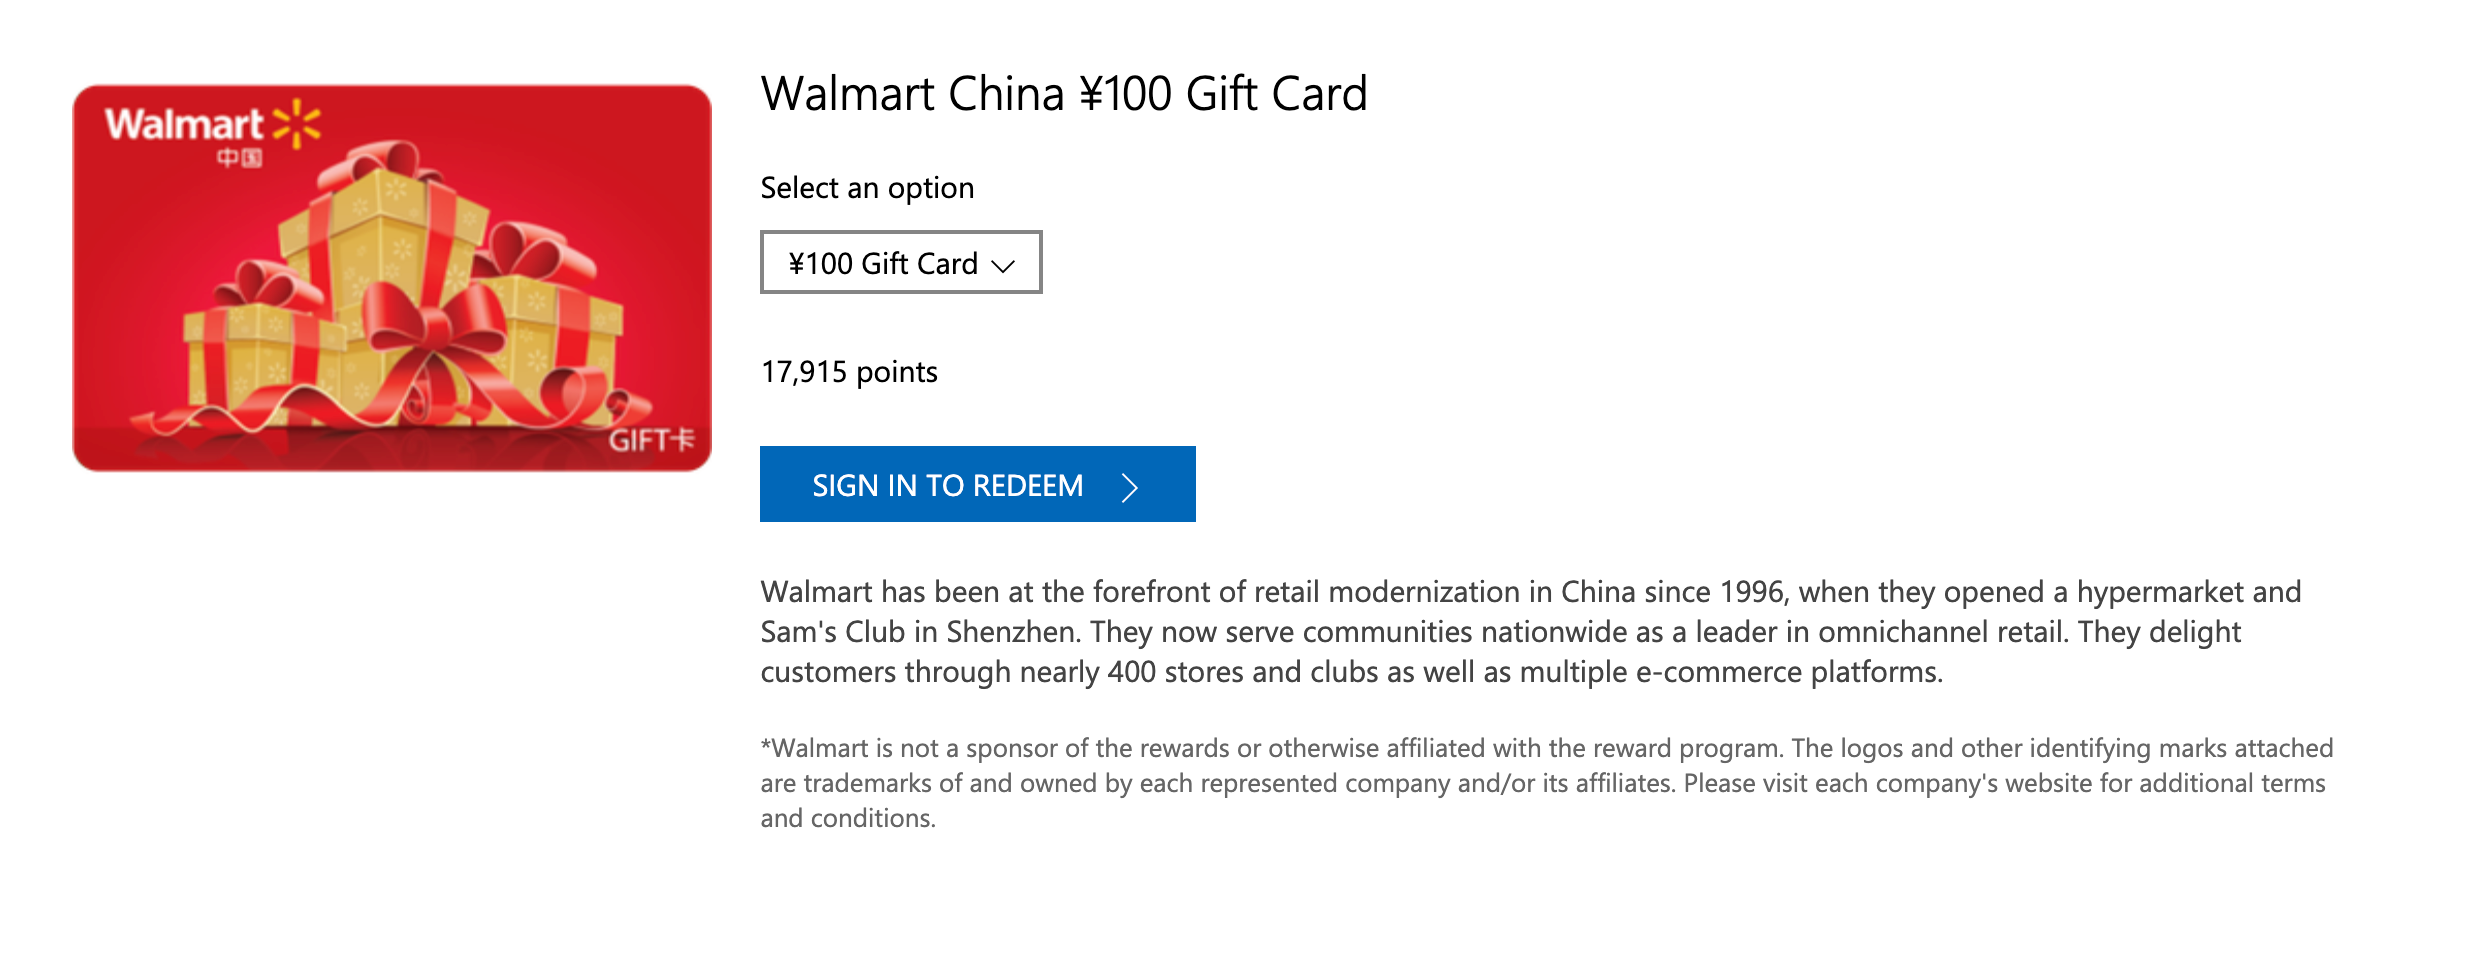Click the 中国 text under Walmart logo
Image resolution: width=2468 pixels, height=960 pixels.
tap(239, 158)
